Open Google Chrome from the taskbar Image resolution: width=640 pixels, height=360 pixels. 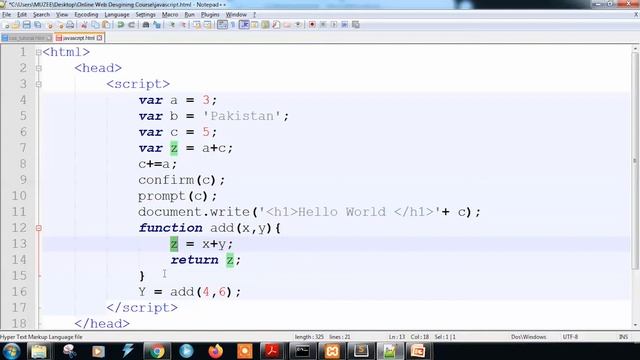coord(157,351)
